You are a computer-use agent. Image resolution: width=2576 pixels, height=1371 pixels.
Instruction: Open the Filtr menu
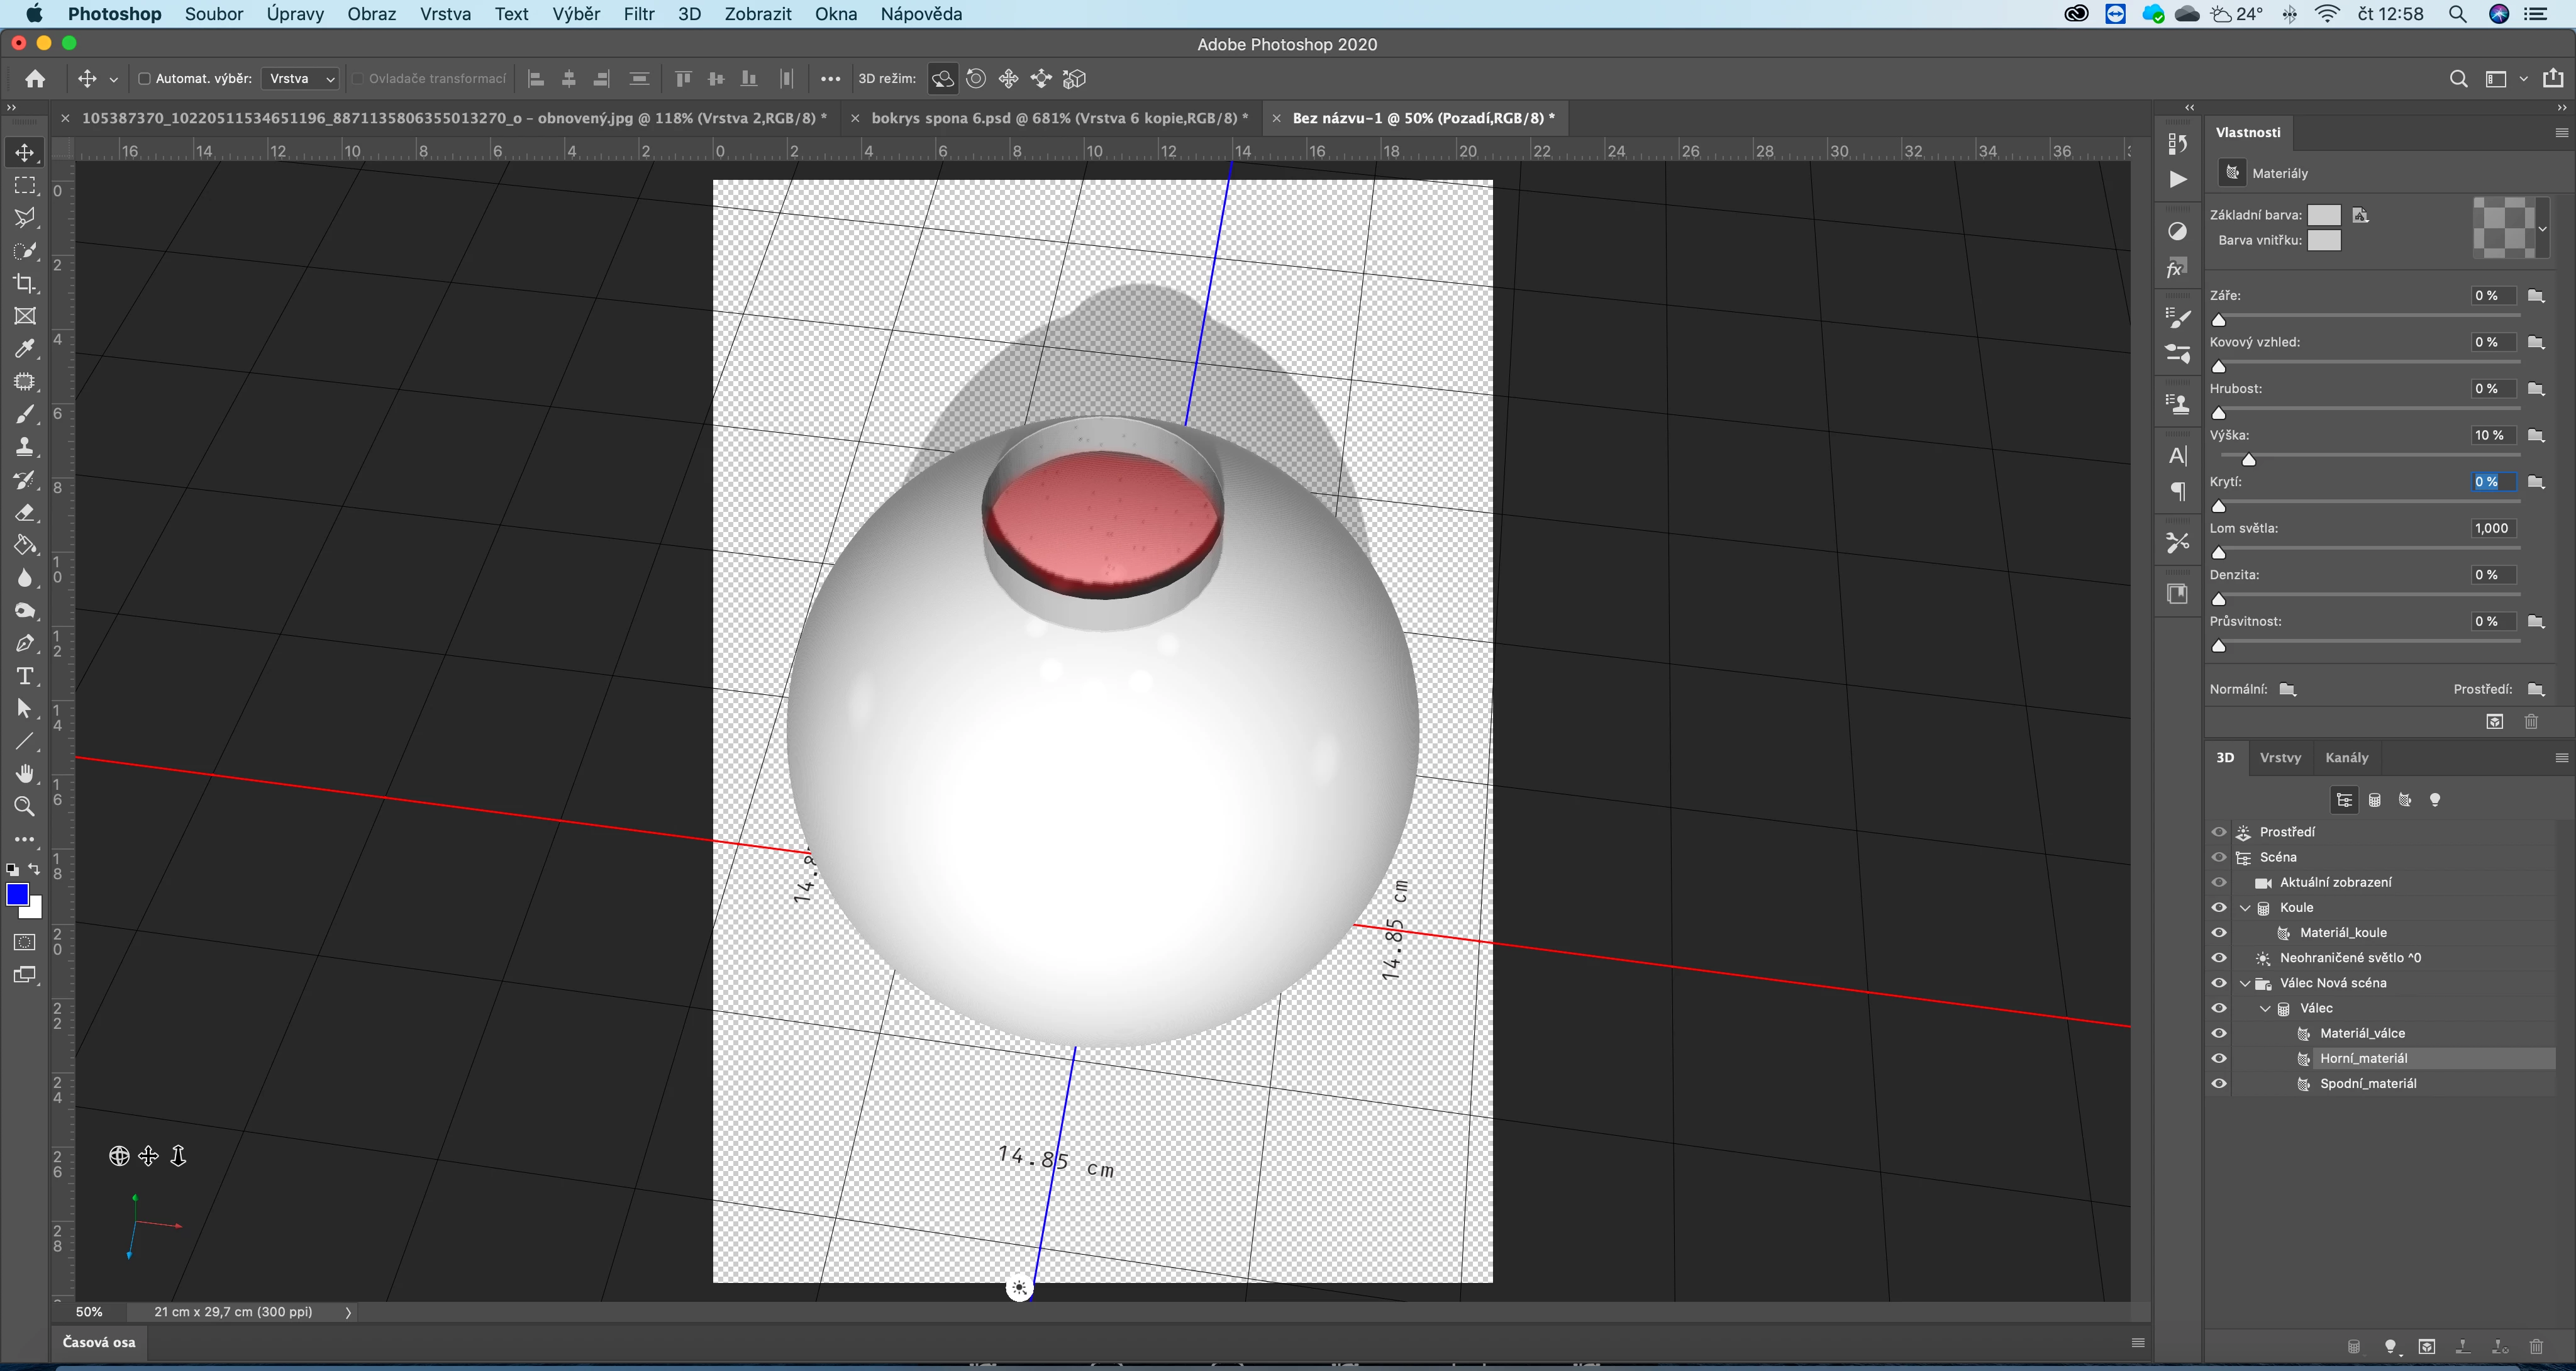pos(638,14)
